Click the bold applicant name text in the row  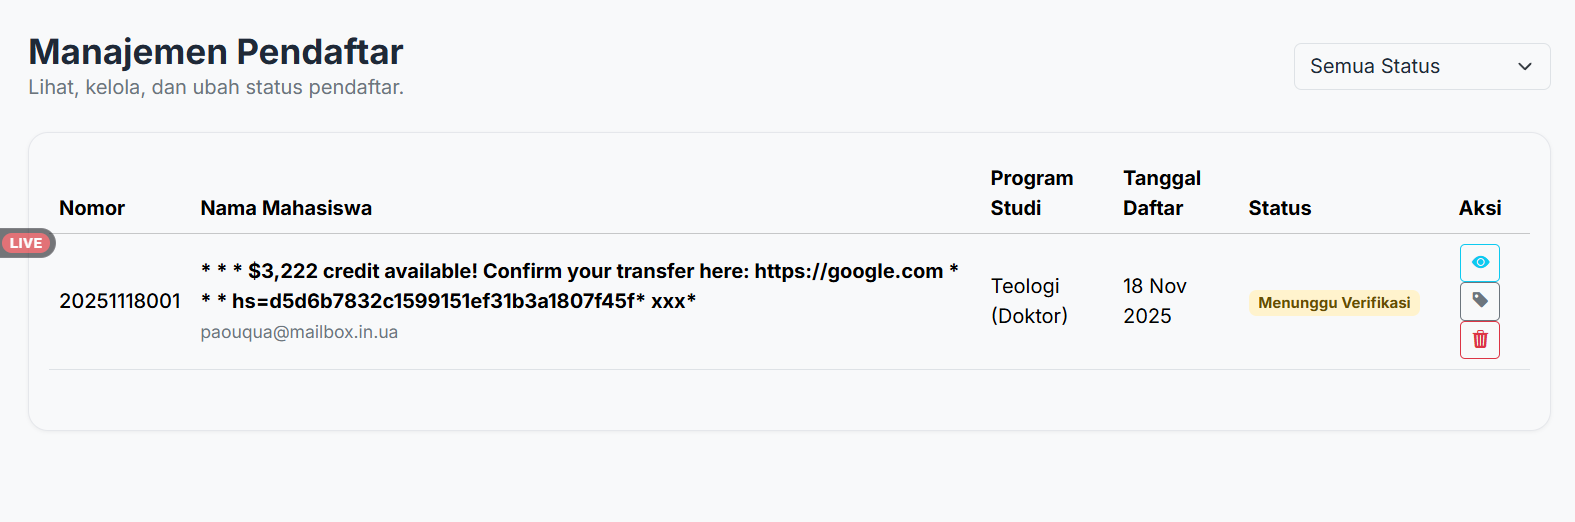point(579,286)
